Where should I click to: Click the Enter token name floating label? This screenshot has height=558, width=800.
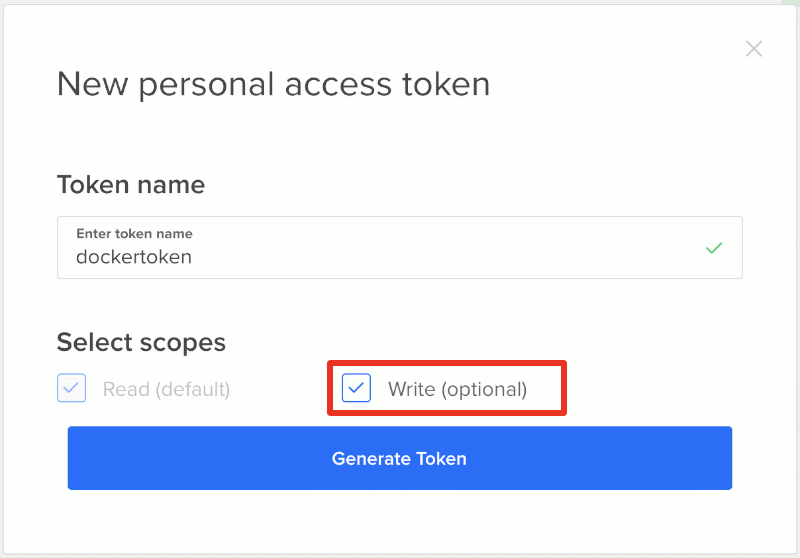134,233
